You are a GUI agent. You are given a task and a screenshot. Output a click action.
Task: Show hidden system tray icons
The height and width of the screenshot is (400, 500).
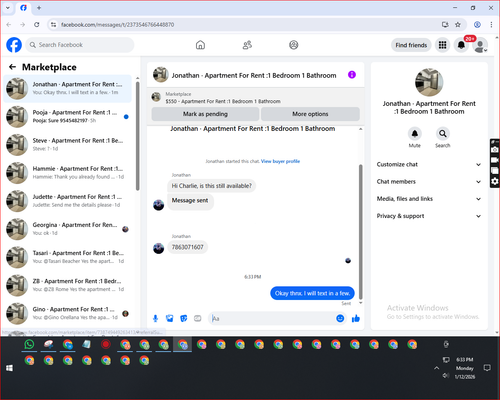436,368
